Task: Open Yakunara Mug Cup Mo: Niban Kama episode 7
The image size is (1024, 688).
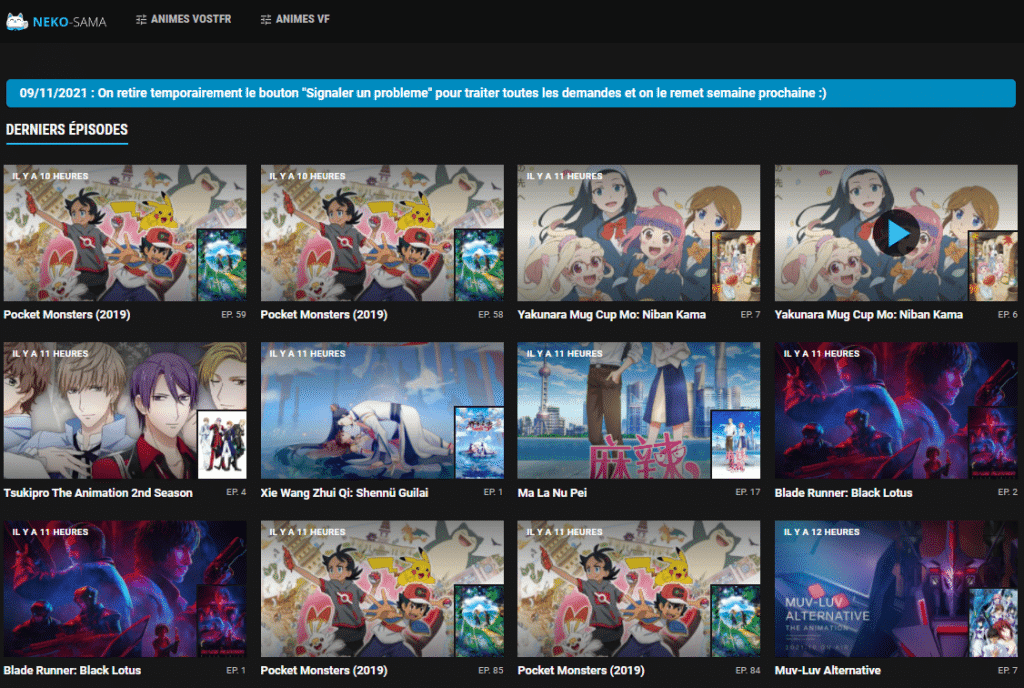Action: click(638, 233)
